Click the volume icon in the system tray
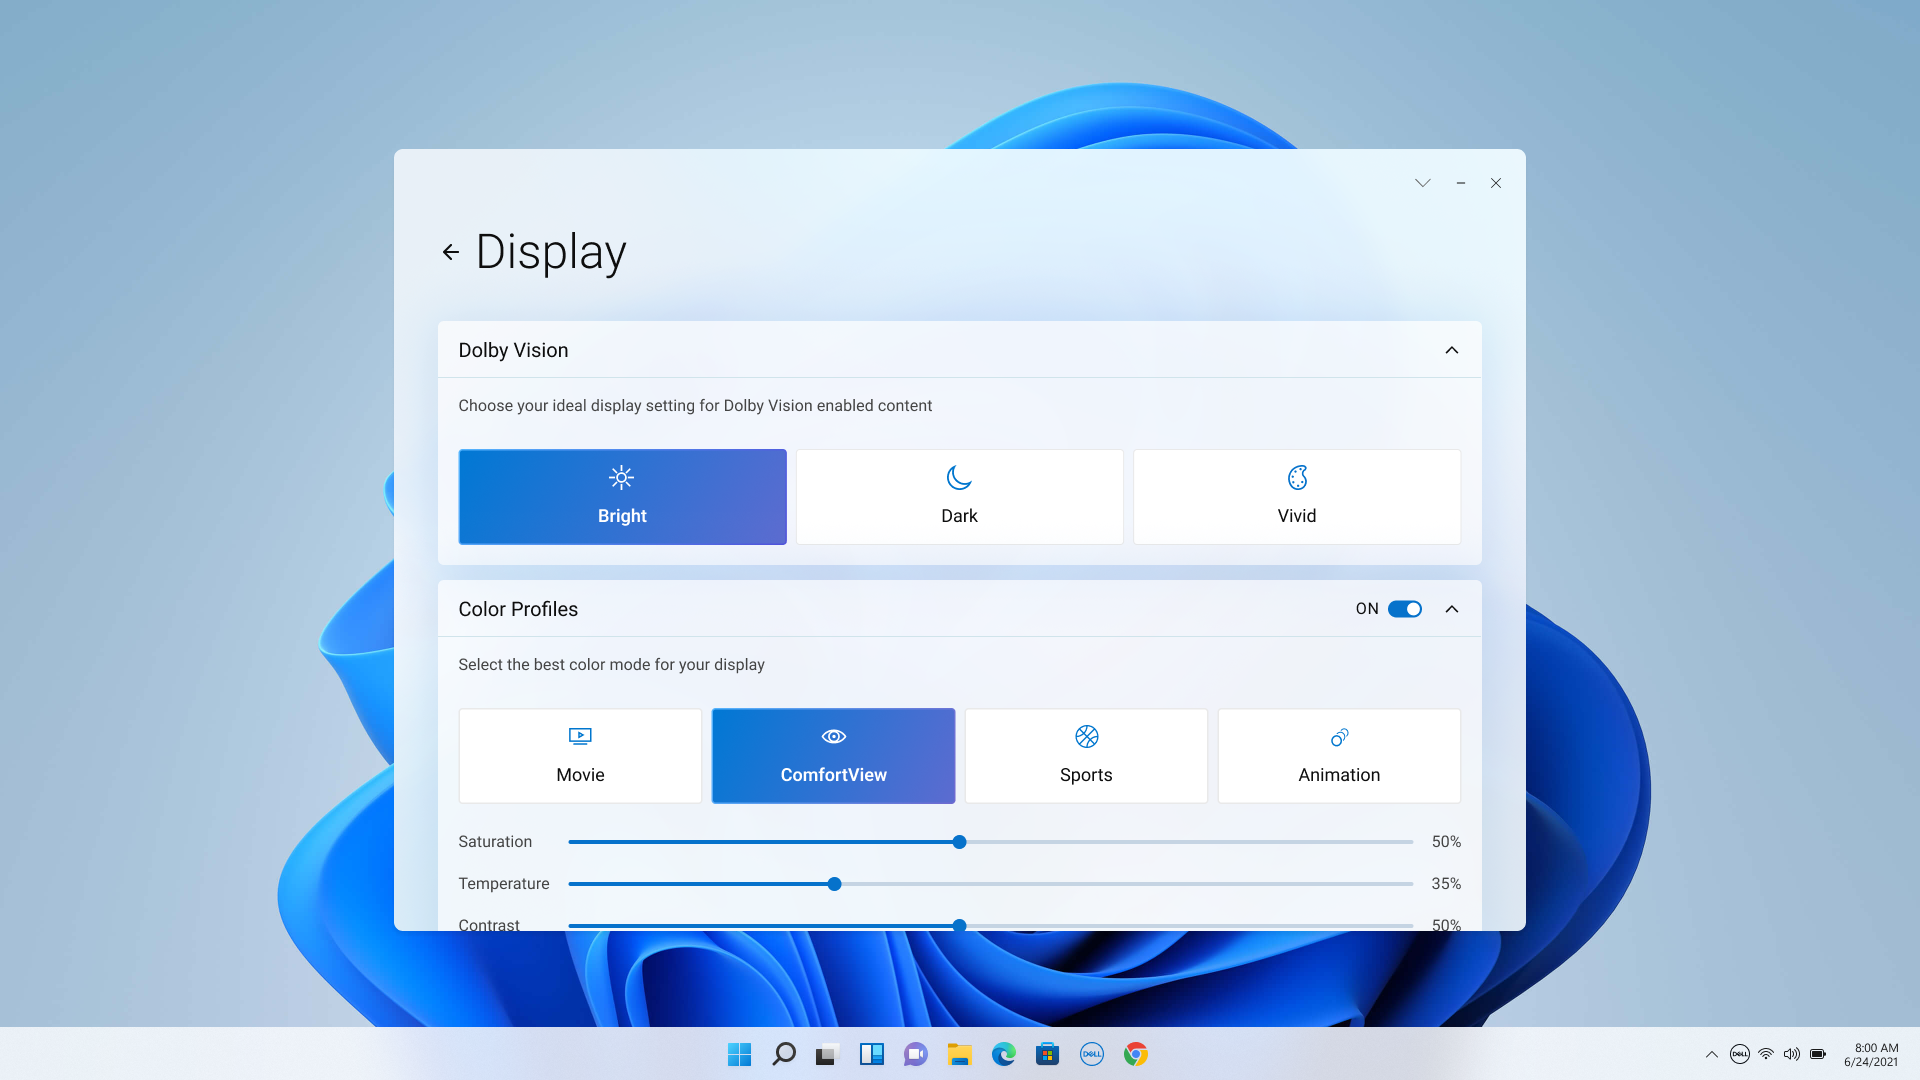The image size is (1920, 1080). [1792, 1053]
